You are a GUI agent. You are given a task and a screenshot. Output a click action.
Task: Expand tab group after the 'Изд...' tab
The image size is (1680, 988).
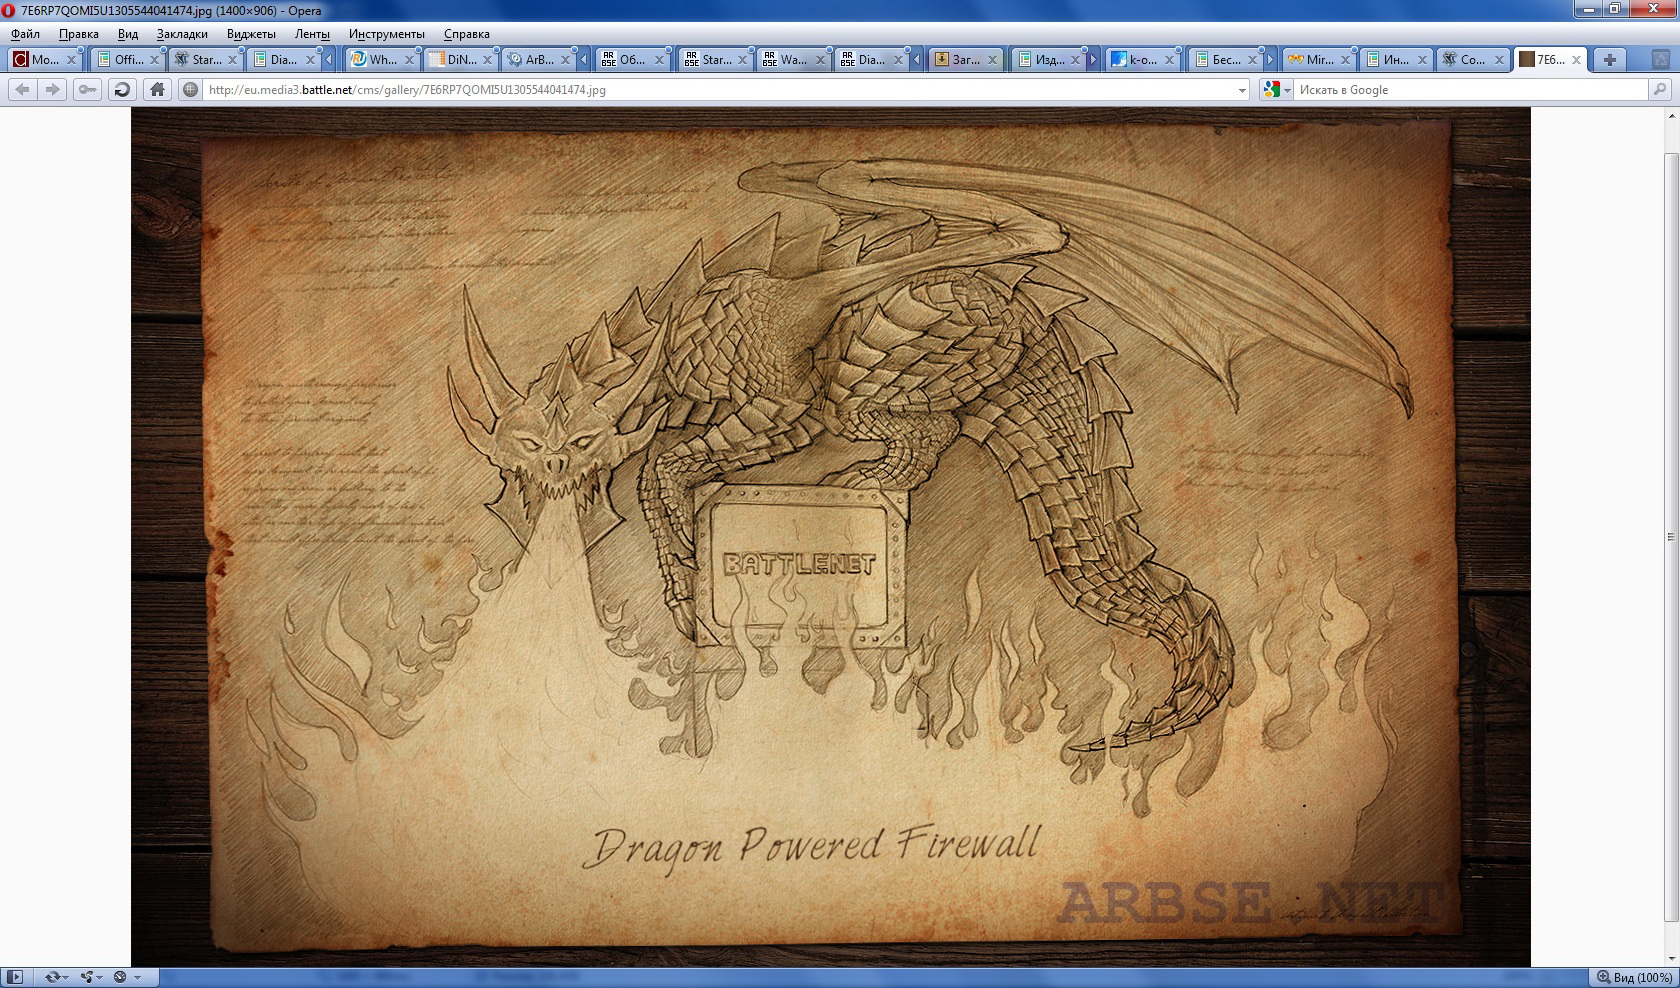point(1093,60)
